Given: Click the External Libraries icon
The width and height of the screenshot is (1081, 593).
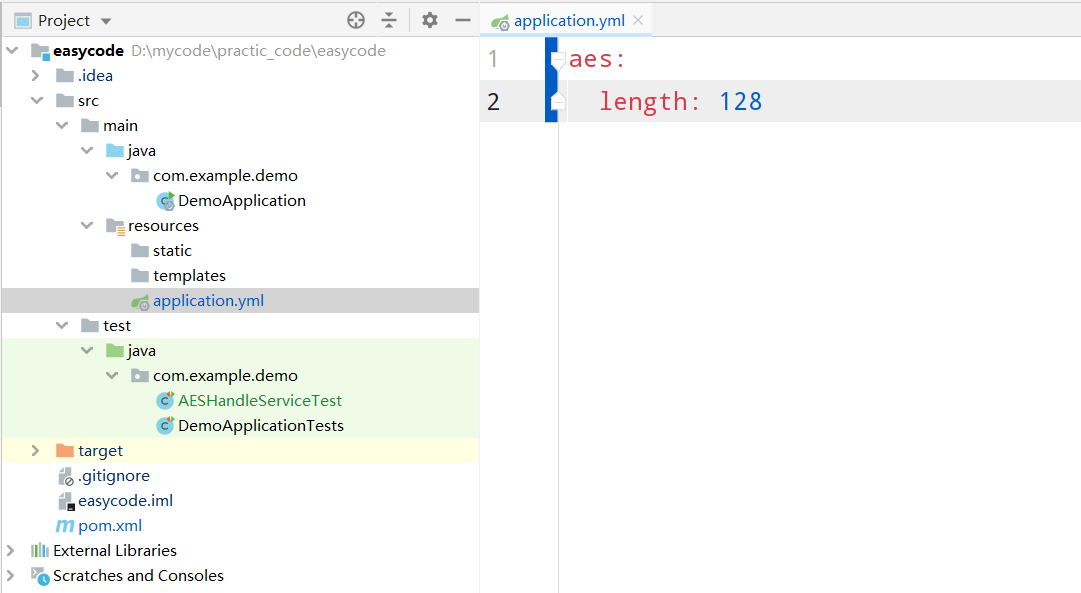Looking at the screenshot, I should click(x=40, y=551).
